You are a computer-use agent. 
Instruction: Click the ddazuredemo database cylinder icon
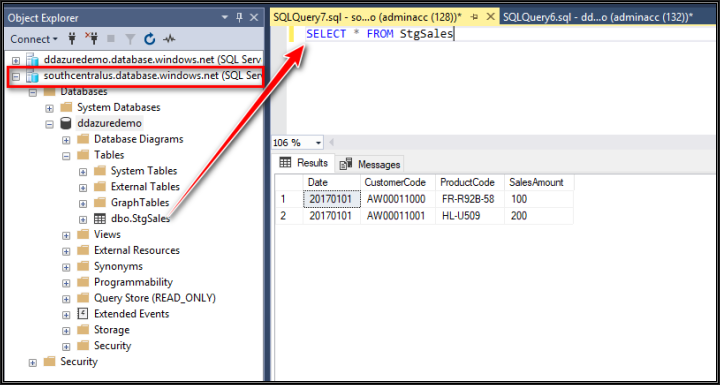point(66,124)
